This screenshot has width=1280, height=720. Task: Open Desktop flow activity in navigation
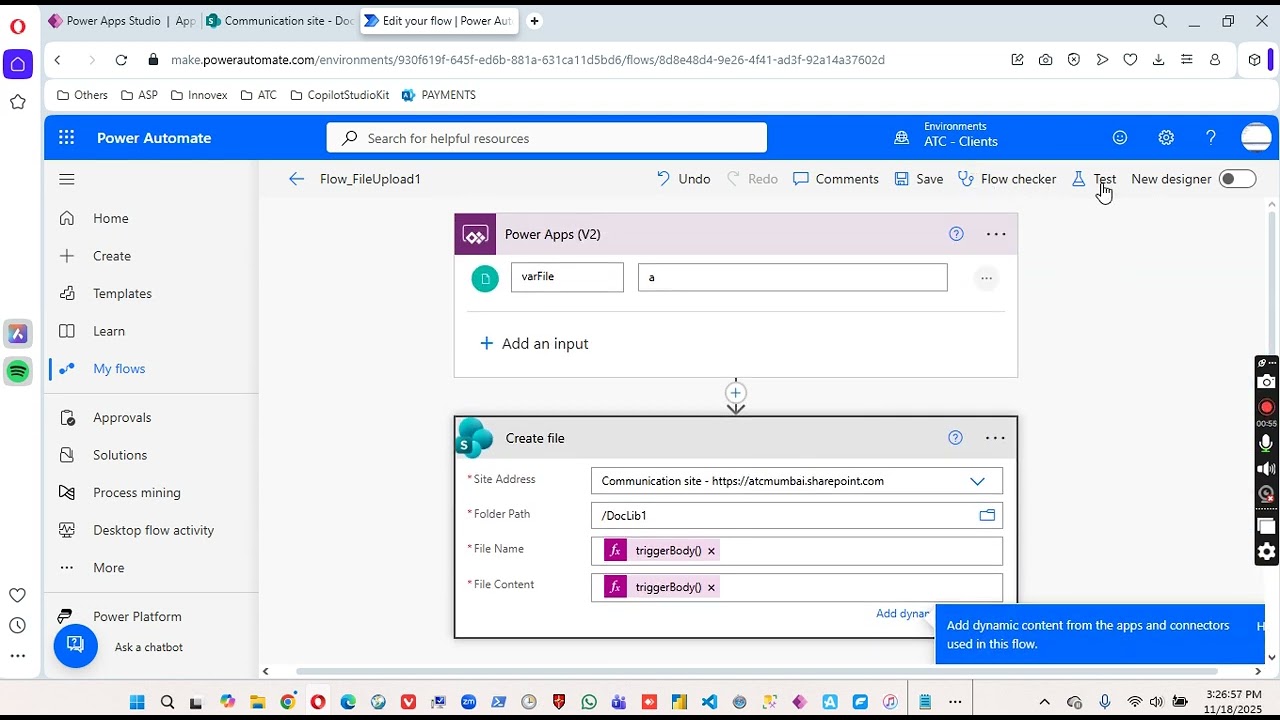click(x=153, y=530)
